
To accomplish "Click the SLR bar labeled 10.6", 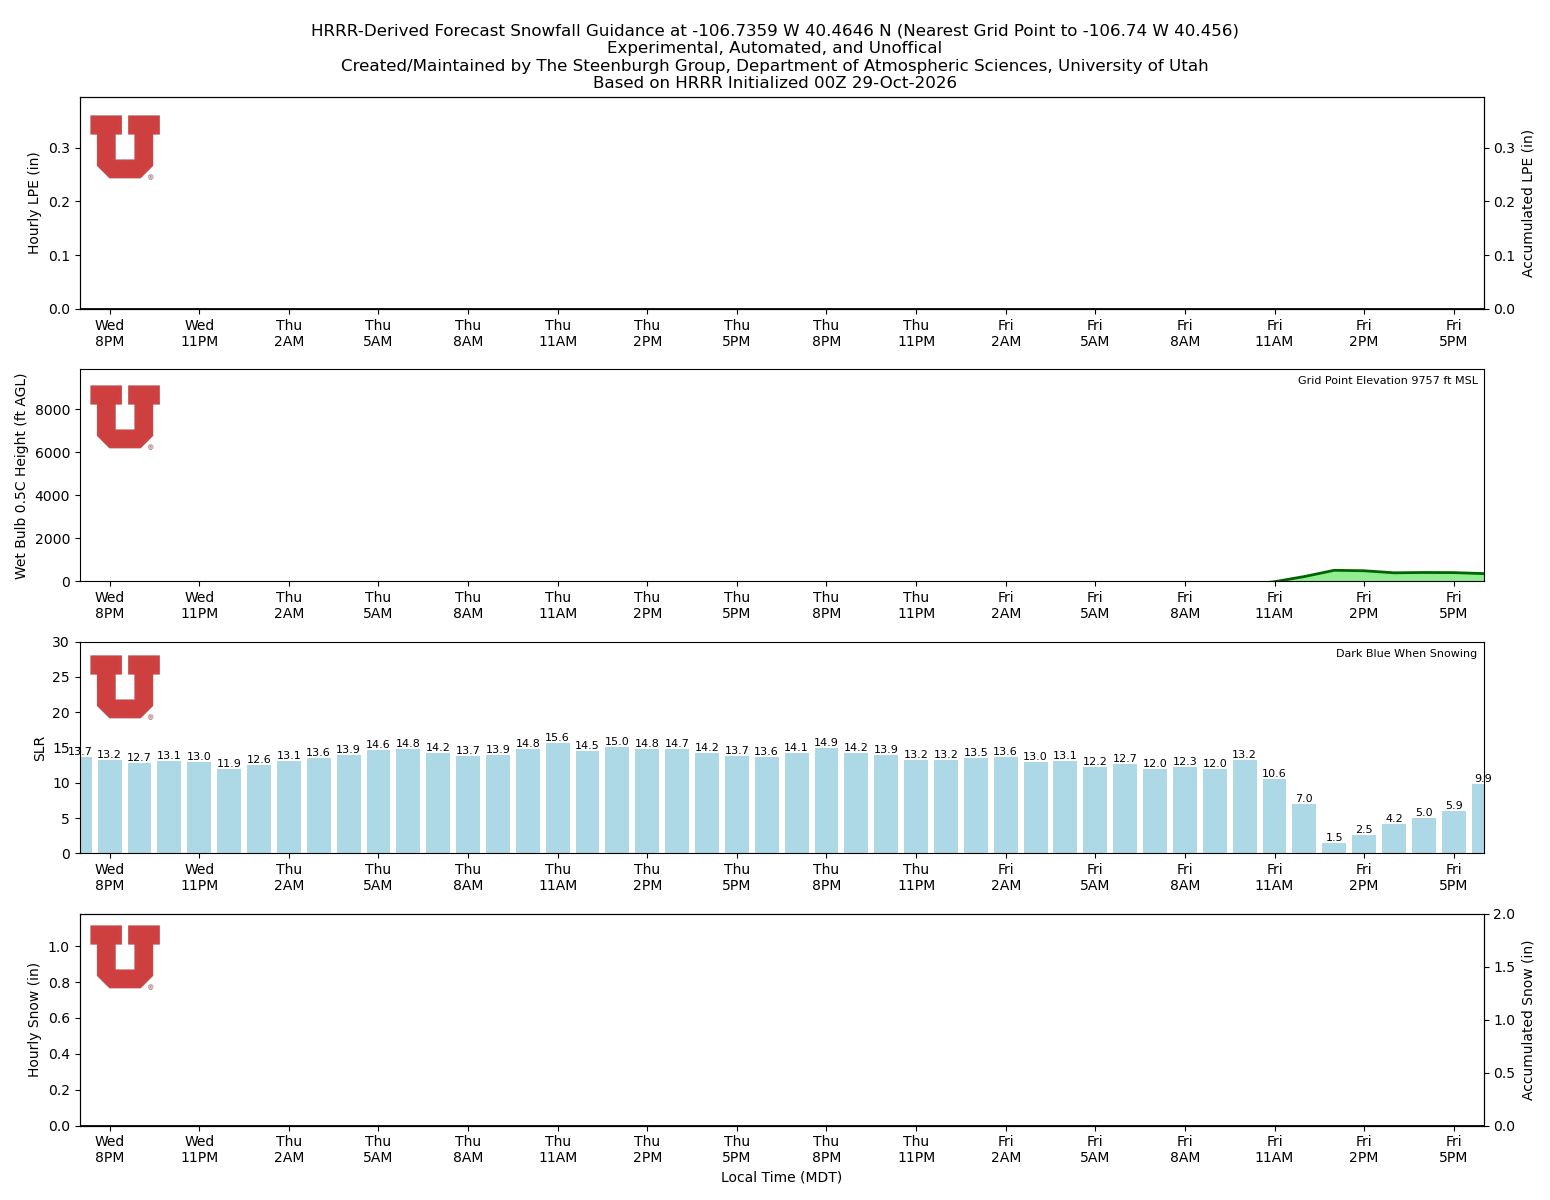I will tap(1274, 816).
